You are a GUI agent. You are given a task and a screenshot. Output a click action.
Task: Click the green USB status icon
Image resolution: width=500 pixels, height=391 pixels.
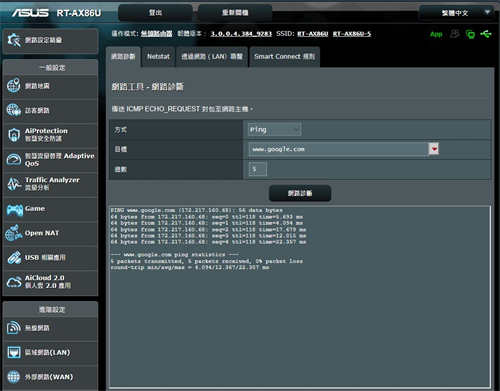tap(486, 34)
